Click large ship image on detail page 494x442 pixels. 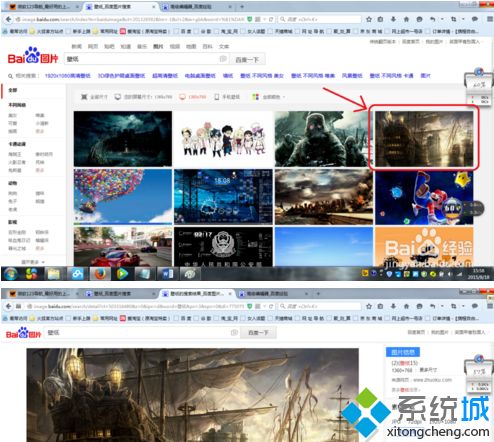193,395
